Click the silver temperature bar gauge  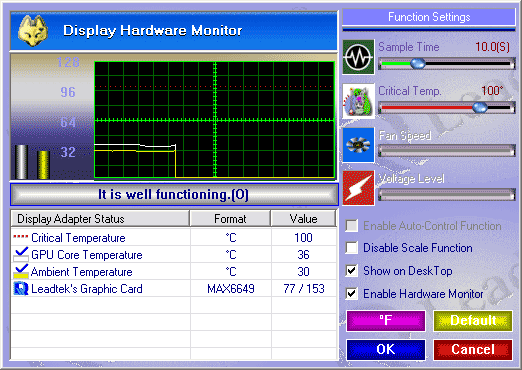point(22,162)
